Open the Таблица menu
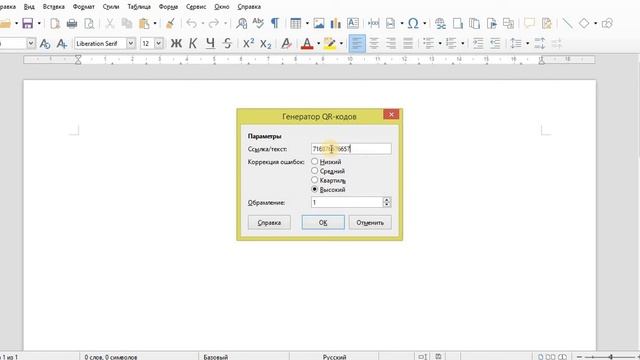 [x=139, y=7]
